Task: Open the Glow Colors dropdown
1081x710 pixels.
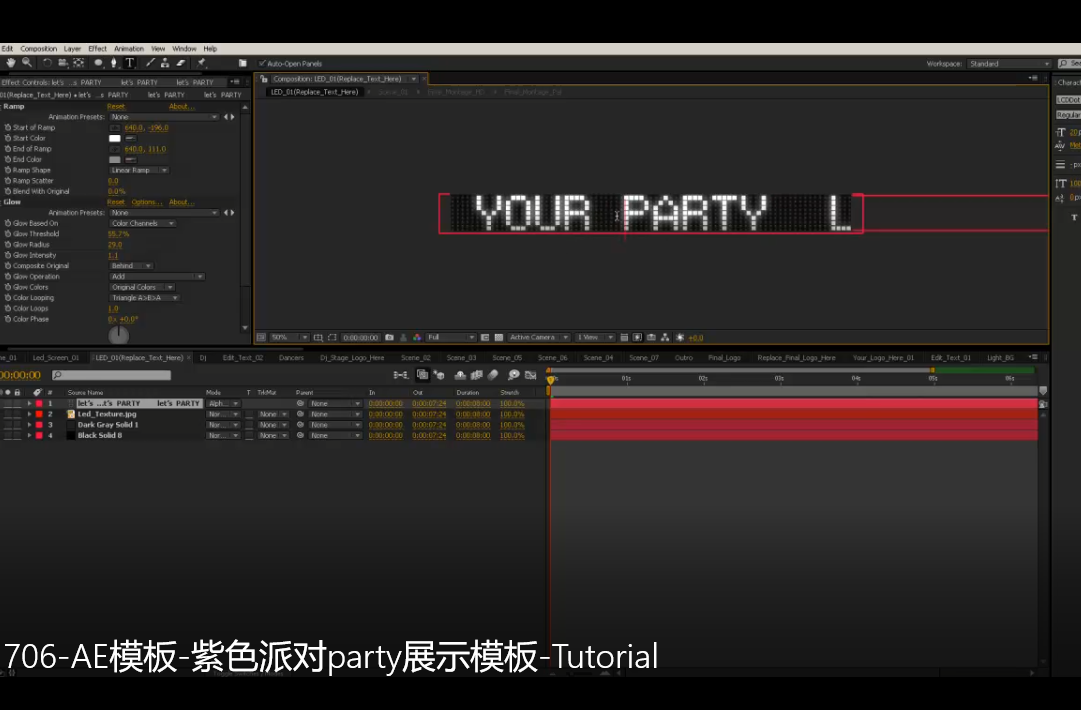Action: pyautogui.click(x=142, y=287)
